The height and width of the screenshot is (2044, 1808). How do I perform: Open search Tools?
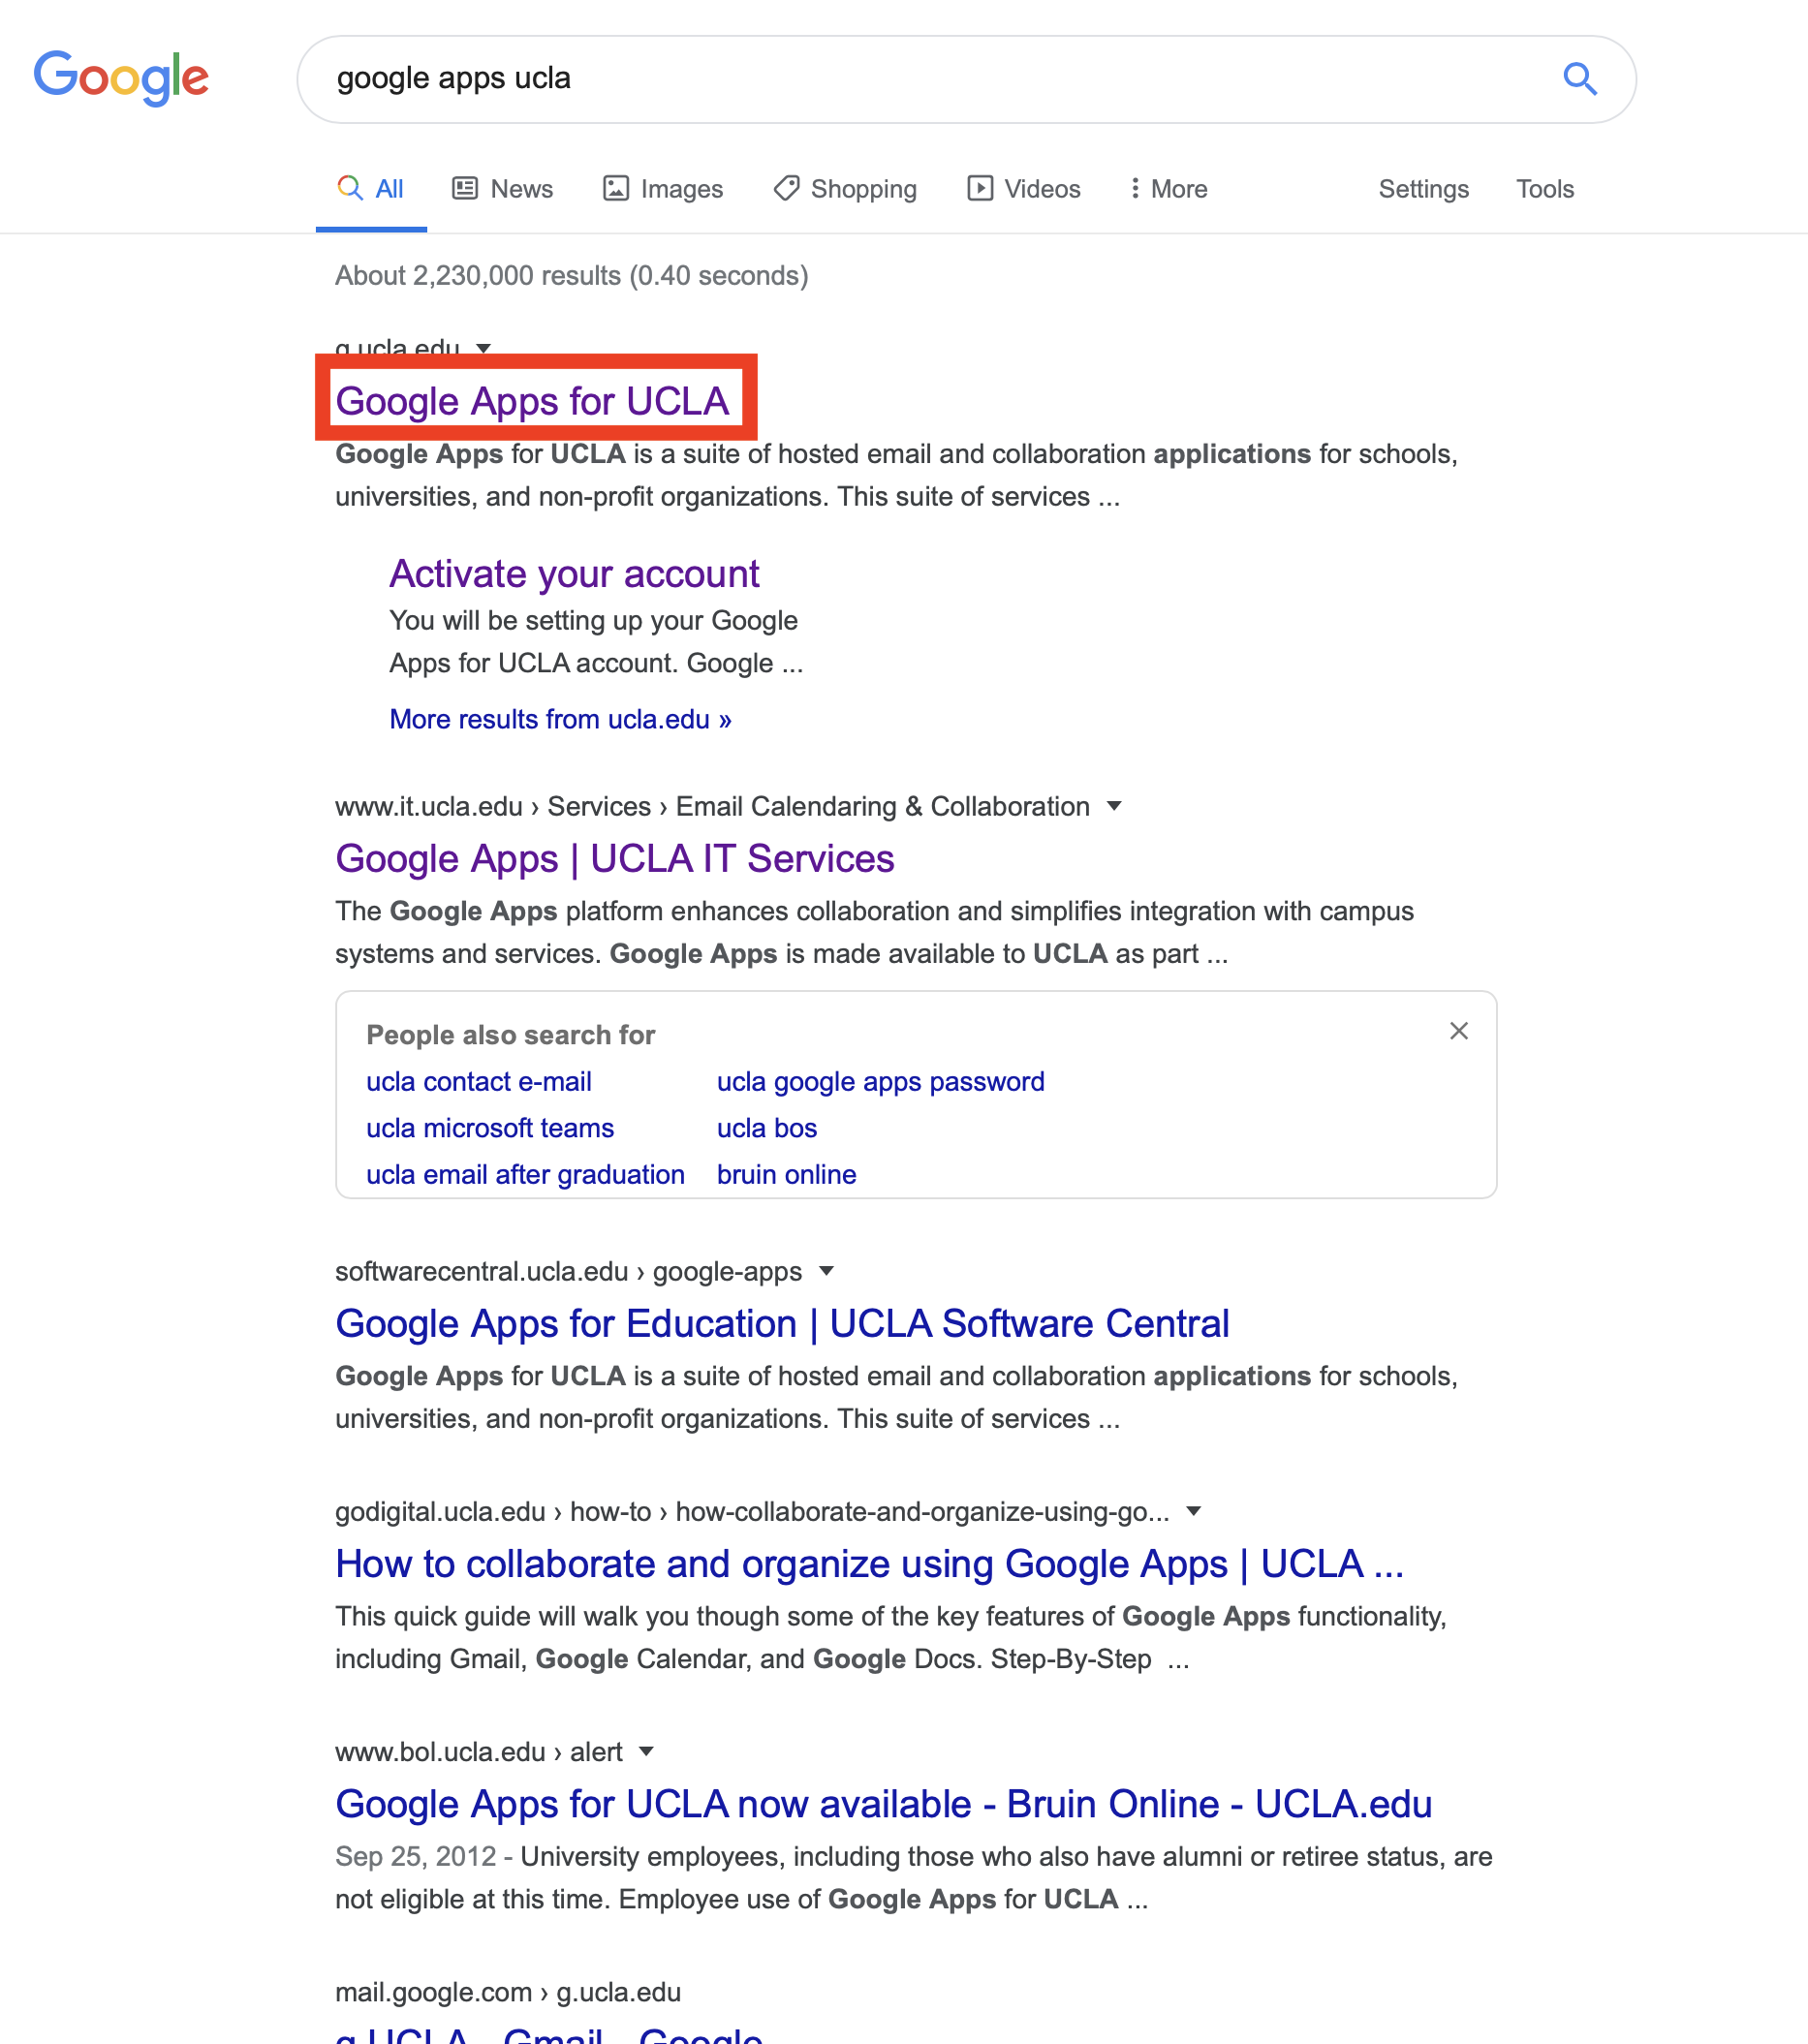pos(1544,189)
